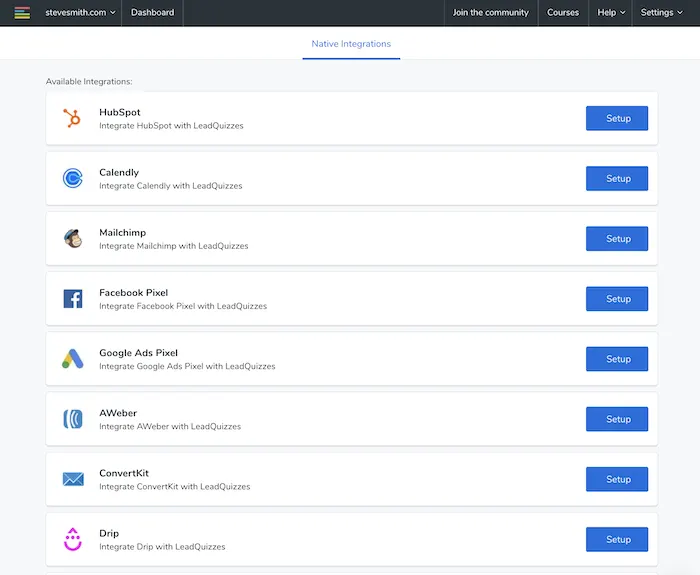This screenshot has height=575, width=700.
Task: Click the Calendly integration title
Action: pyautogui.click(x=119, y=172)
